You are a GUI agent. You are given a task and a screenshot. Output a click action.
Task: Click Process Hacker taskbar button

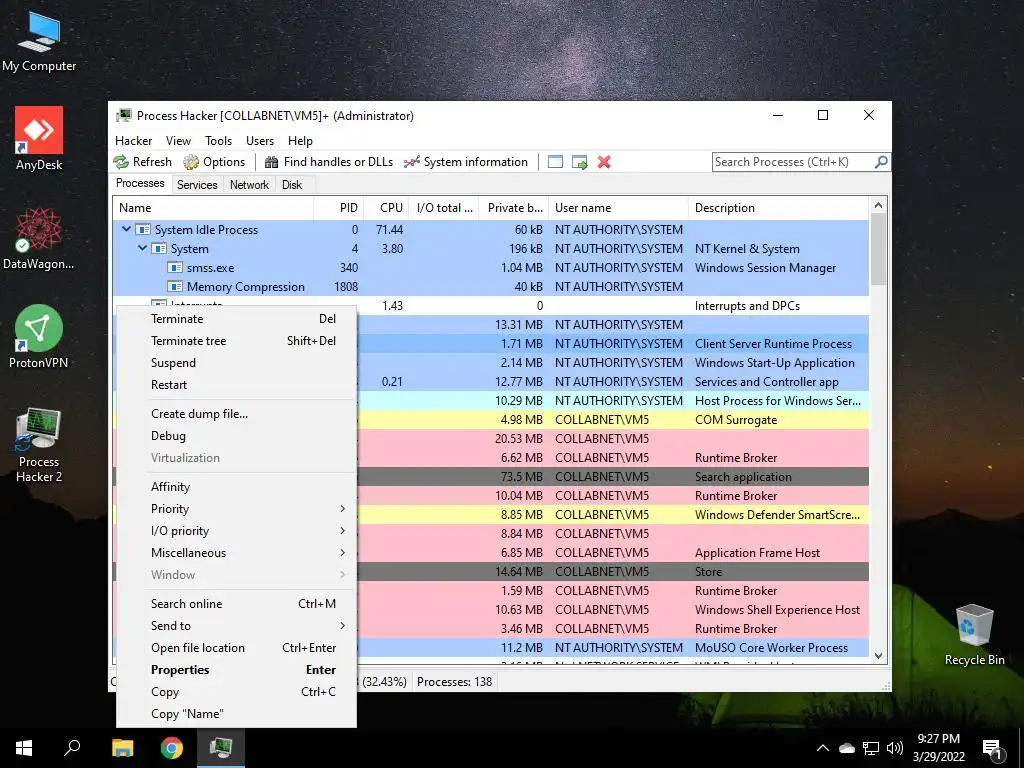coord(221,748)
